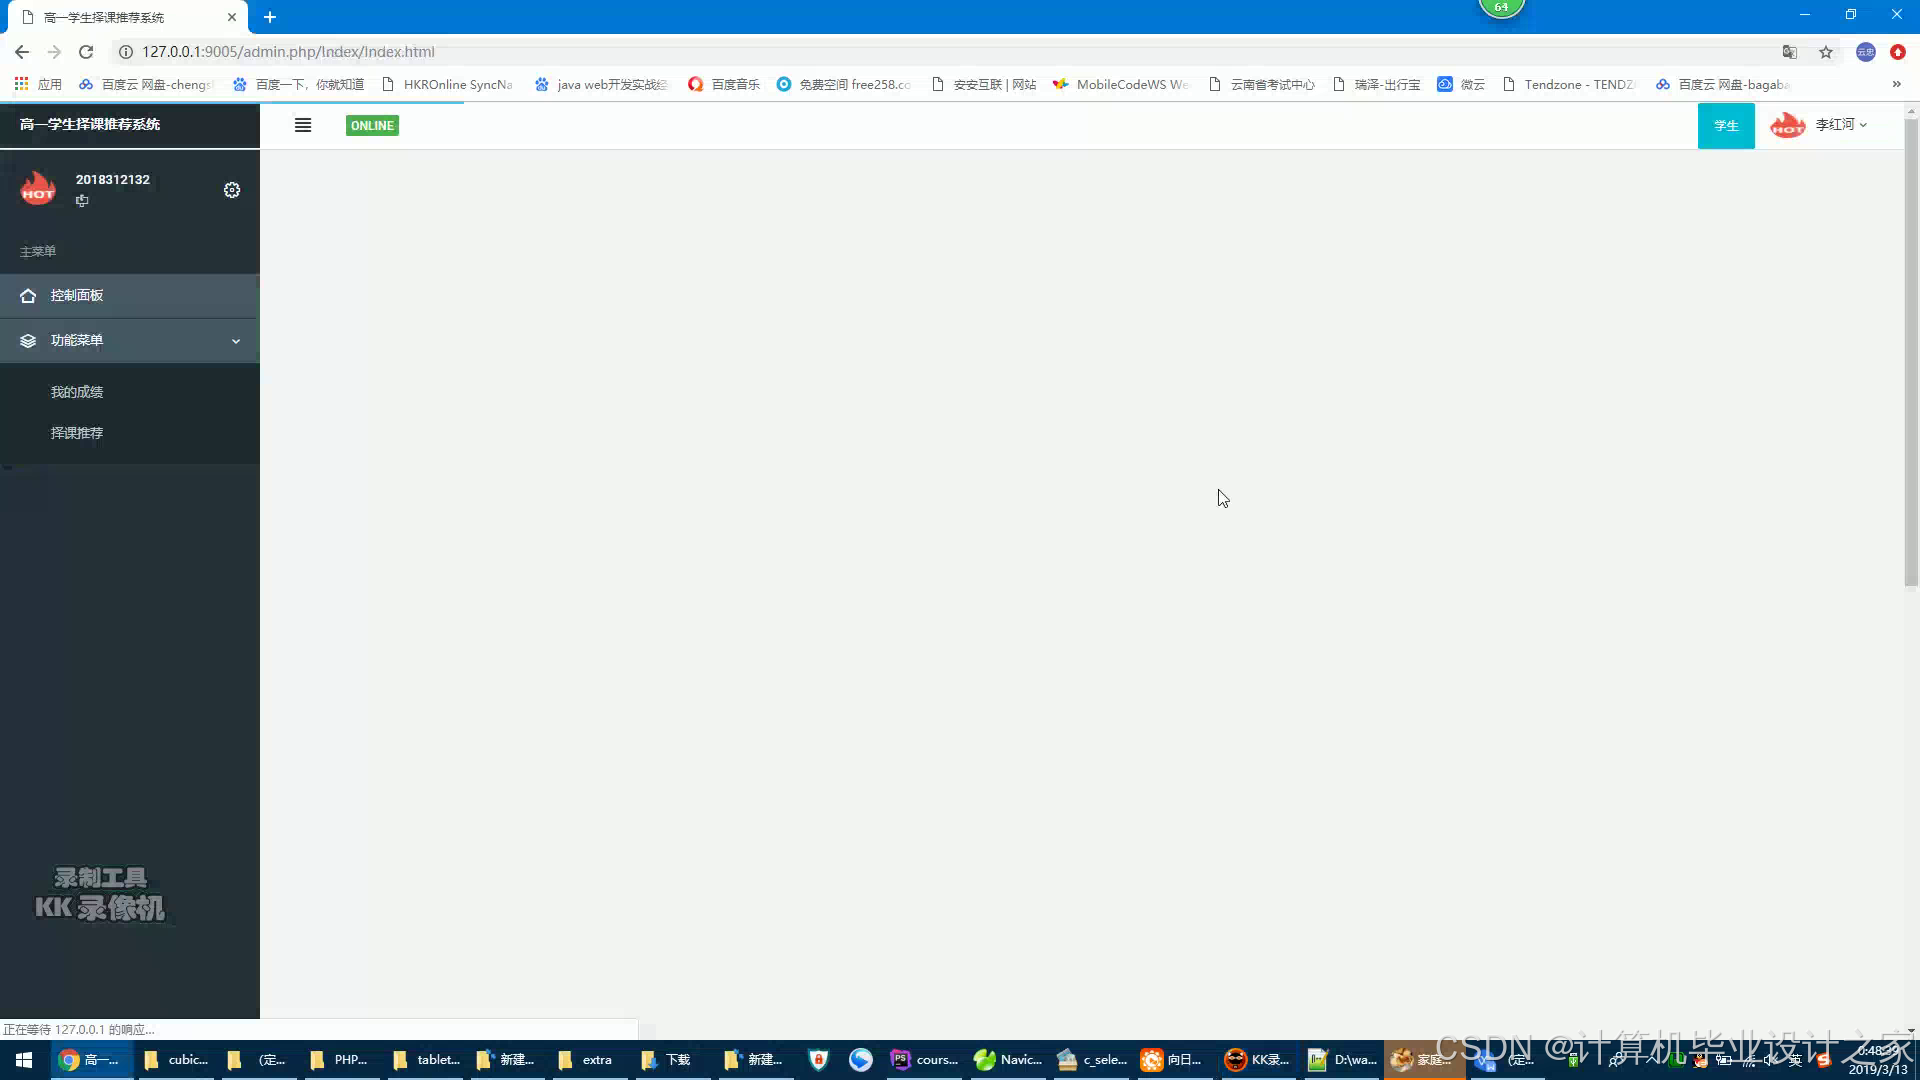Click the KK录像机 taskbar item
The image size is (1920, 1080).
1258,1060
